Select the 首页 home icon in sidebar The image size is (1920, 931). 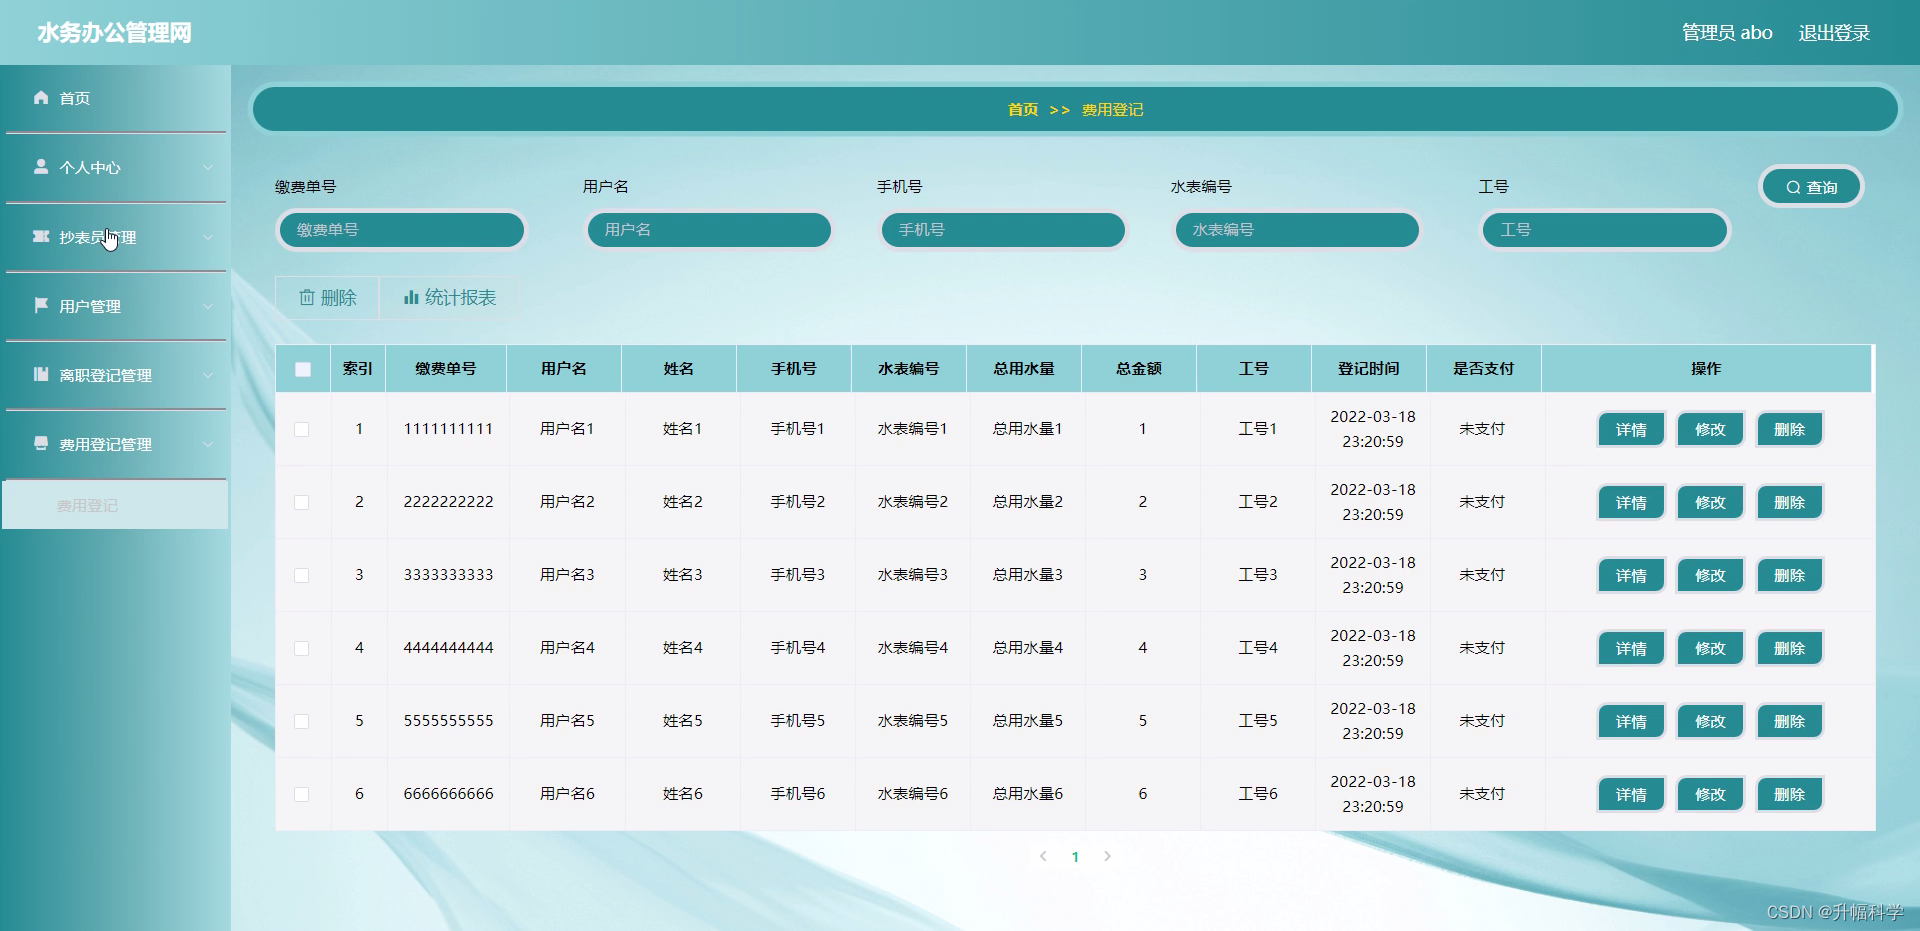click(41, 97)
